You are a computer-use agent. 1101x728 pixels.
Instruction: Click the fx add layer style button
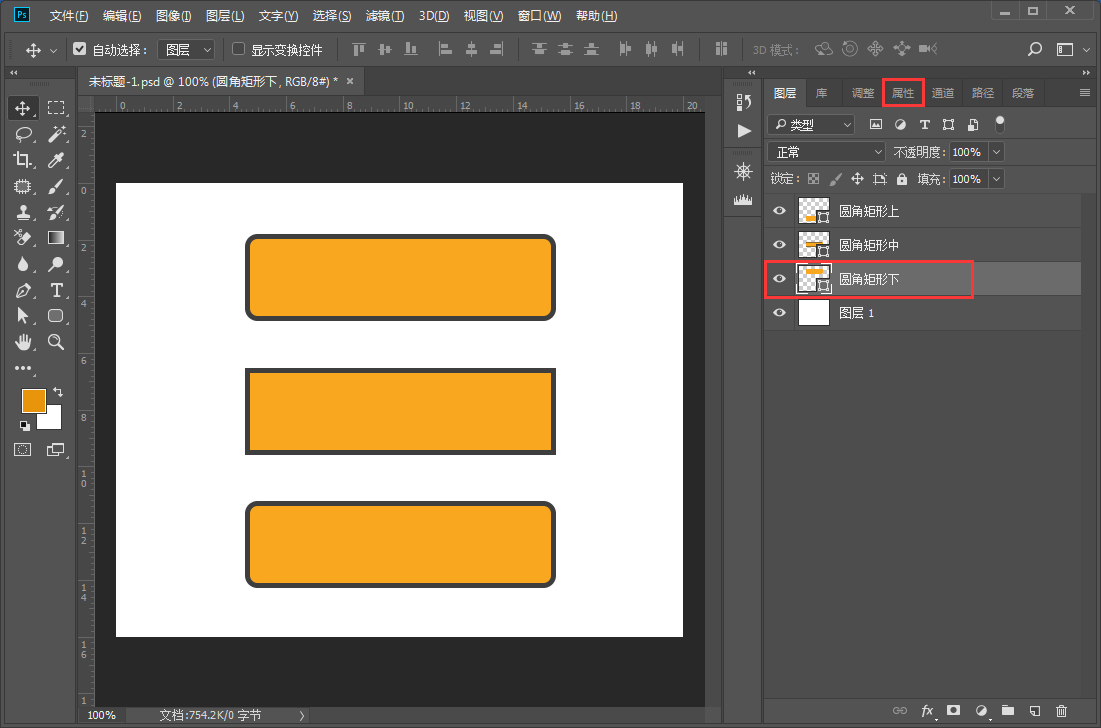click(927, 710)
